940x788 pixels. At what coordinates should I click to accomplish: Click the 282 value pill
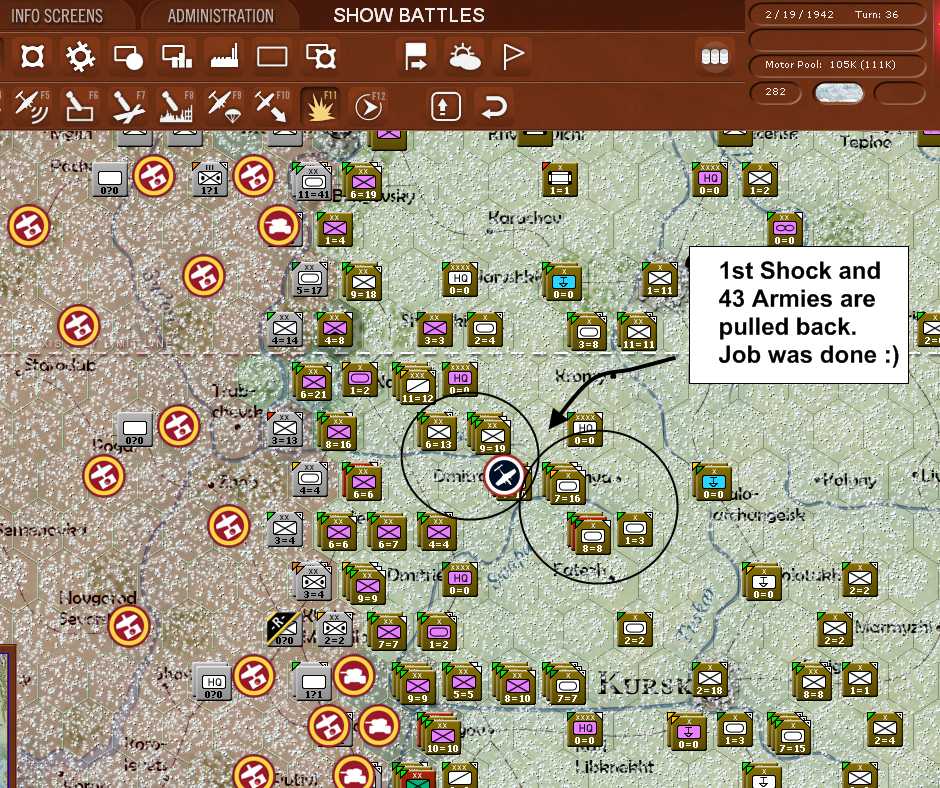(775, 92)
